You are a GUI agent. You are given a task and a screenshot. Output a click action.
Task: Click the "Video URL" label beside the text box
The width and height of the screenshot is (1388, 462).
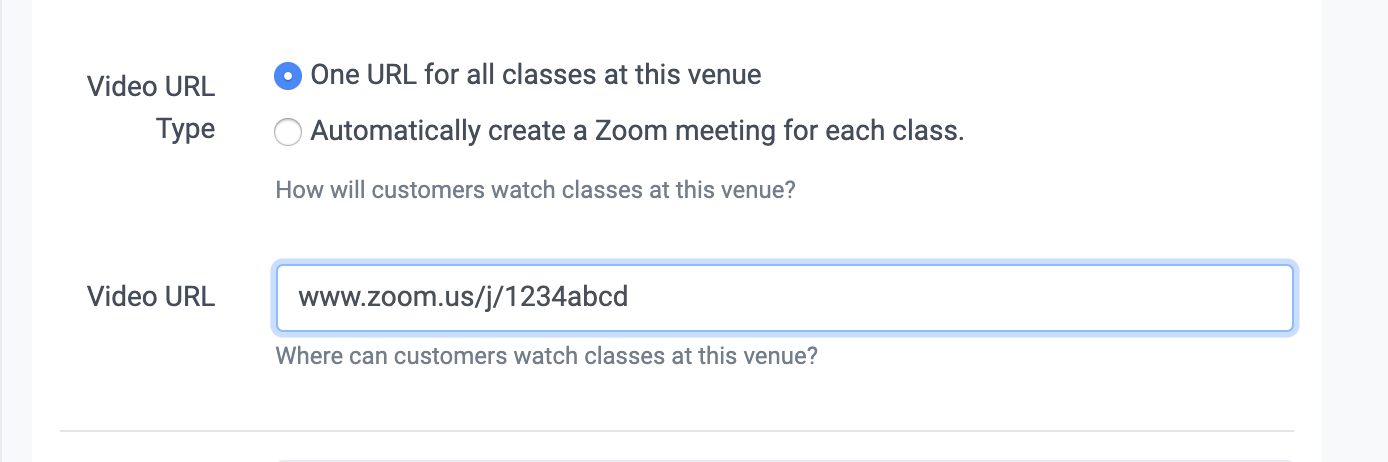pos(151,297)
